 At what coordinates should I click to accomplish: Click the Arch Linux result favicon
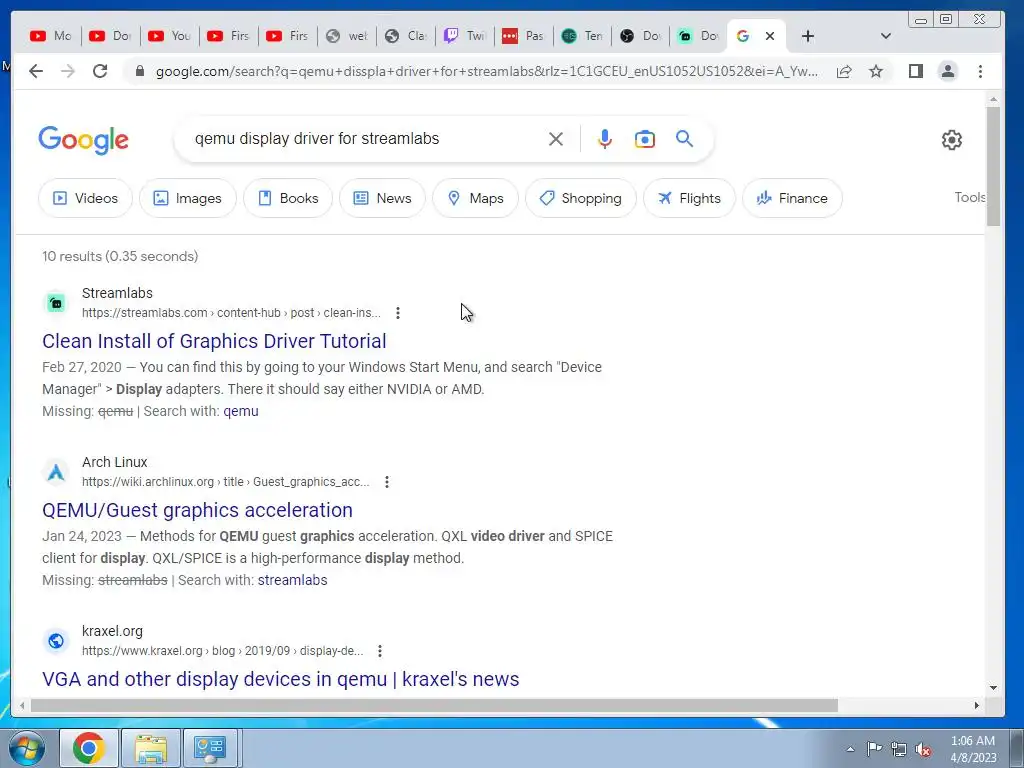pyautogui.click(x=56, y=472)
